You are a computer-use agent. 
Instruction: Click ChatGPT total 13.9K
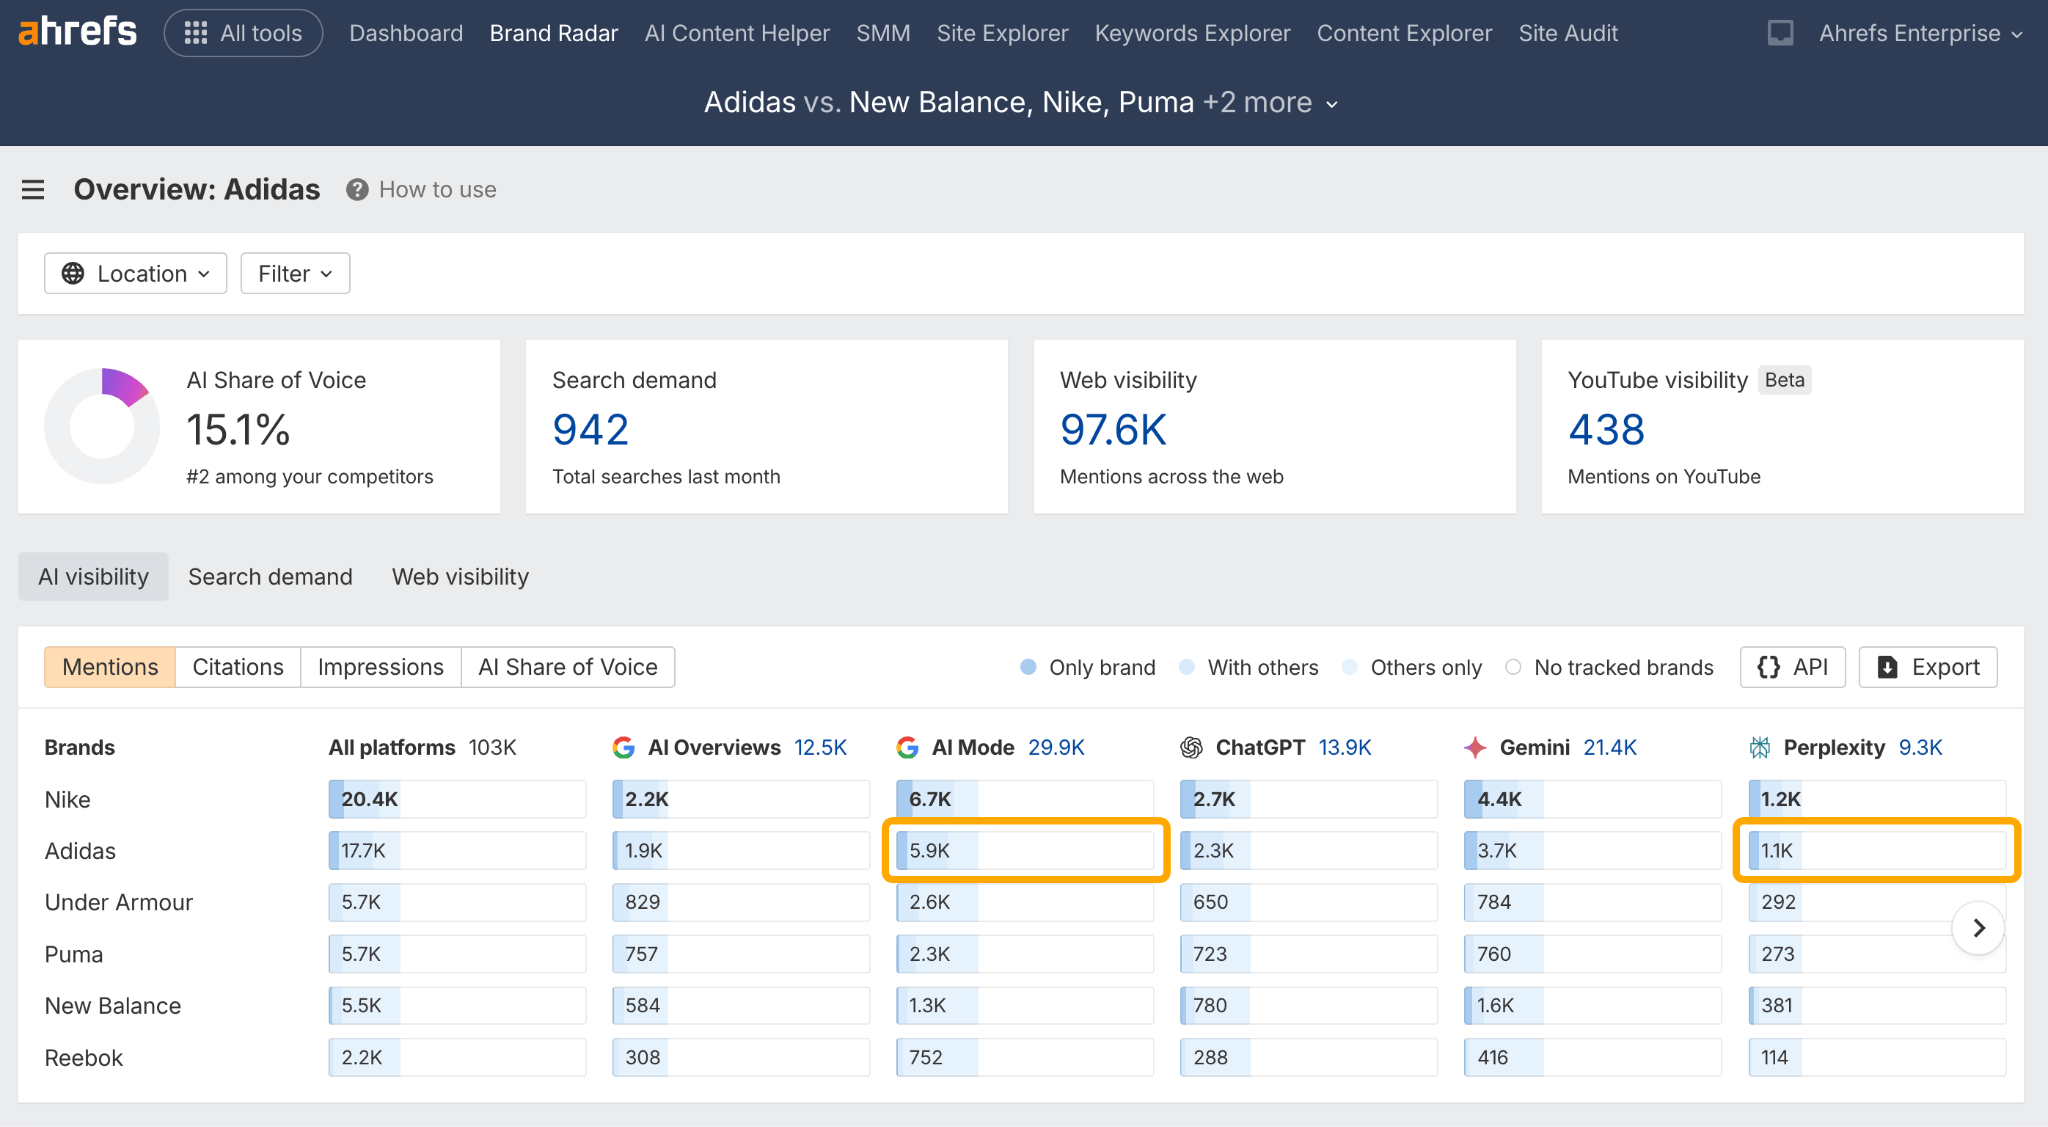point(1345,747)
